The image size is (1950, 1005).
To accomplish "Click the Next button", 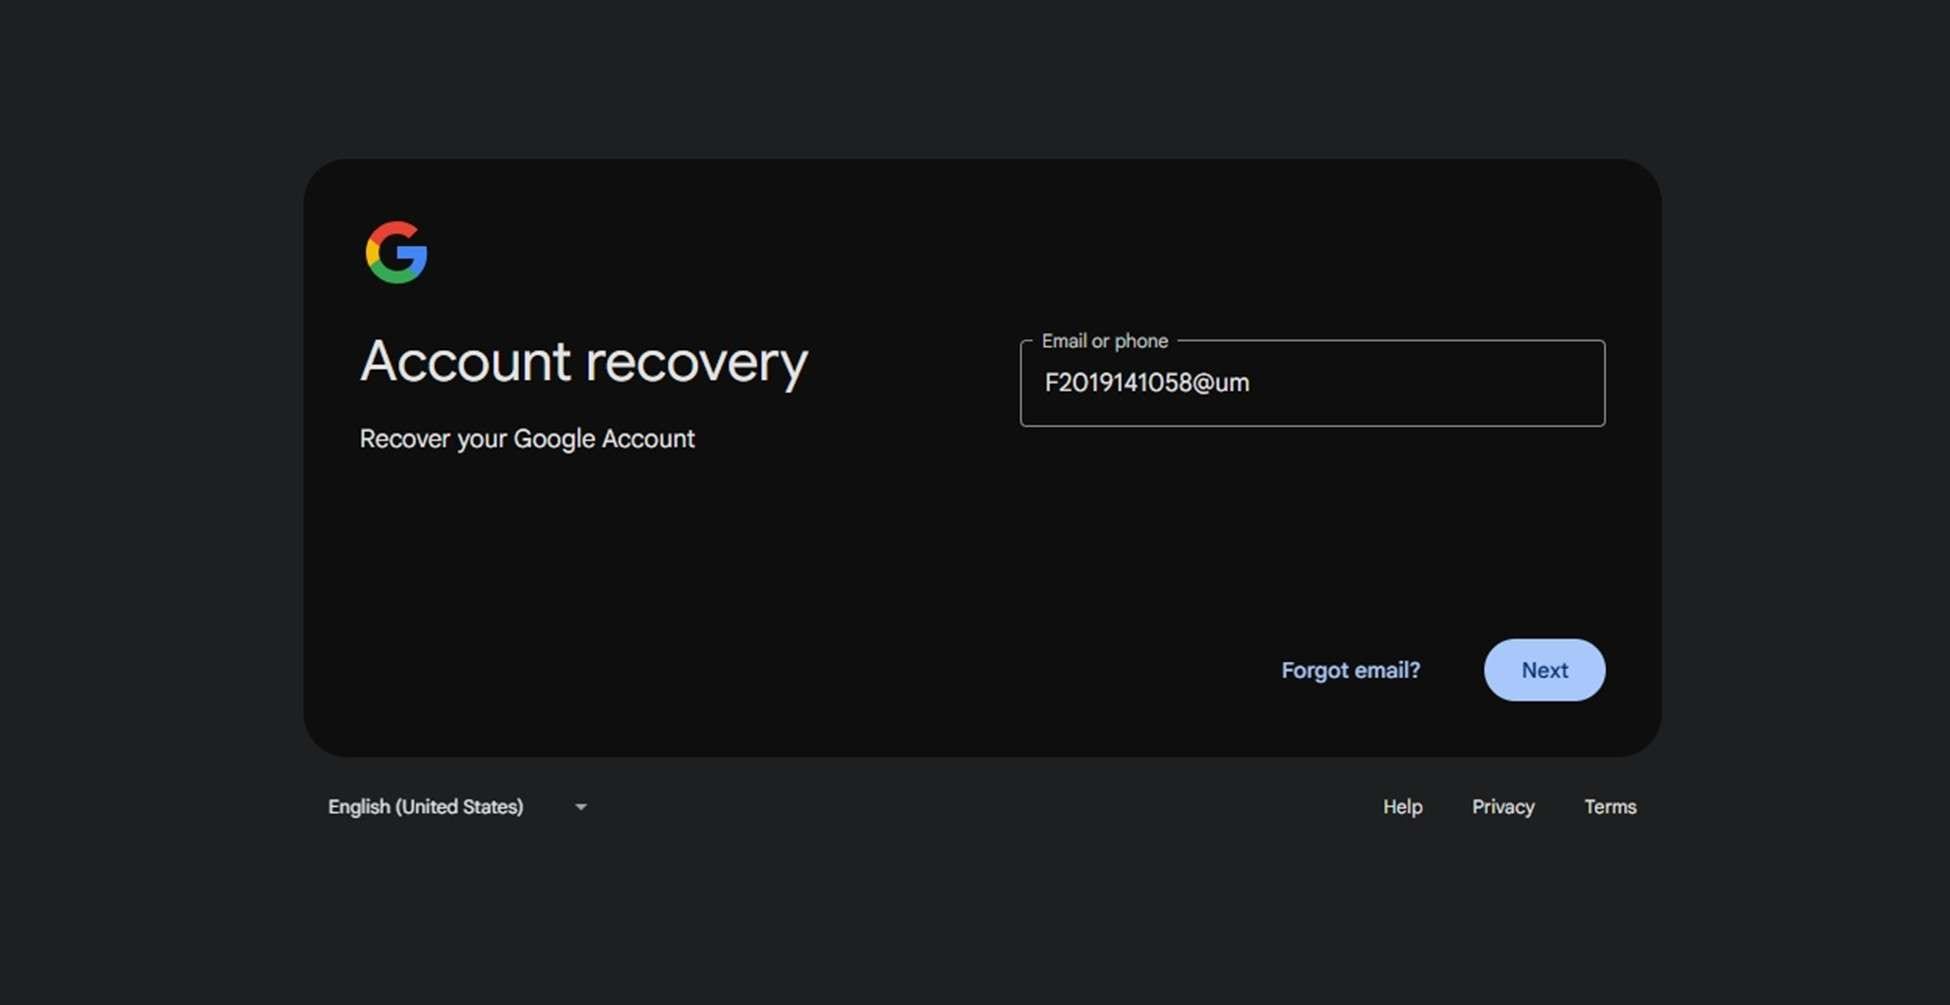I will tap(1544, 670).
